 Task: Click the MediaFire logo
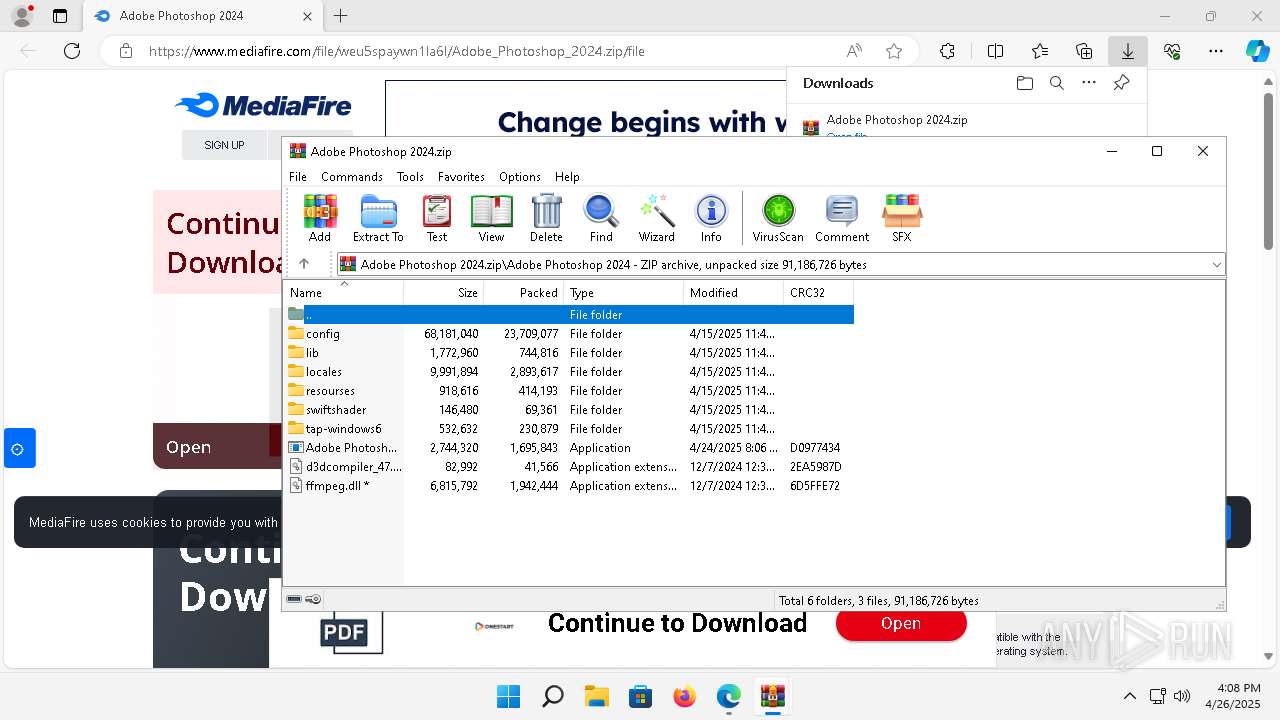pyautogui.click(x=263, y=105)
